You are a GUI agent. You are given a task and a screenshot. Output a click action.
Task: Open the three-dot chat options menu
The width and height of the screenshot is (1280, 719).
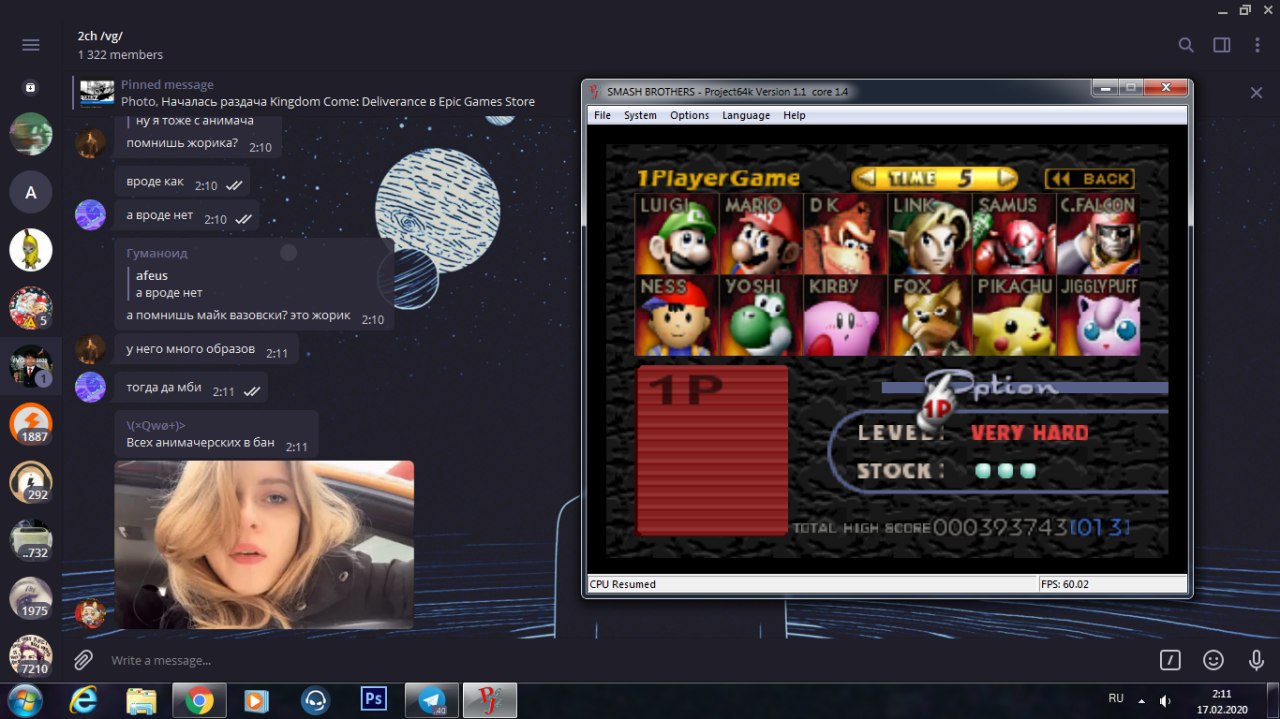[1257, 45]
